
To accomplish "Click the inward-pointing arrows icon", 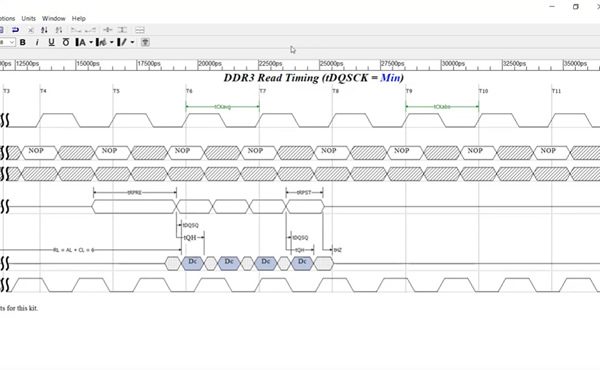I will (108, 30).
